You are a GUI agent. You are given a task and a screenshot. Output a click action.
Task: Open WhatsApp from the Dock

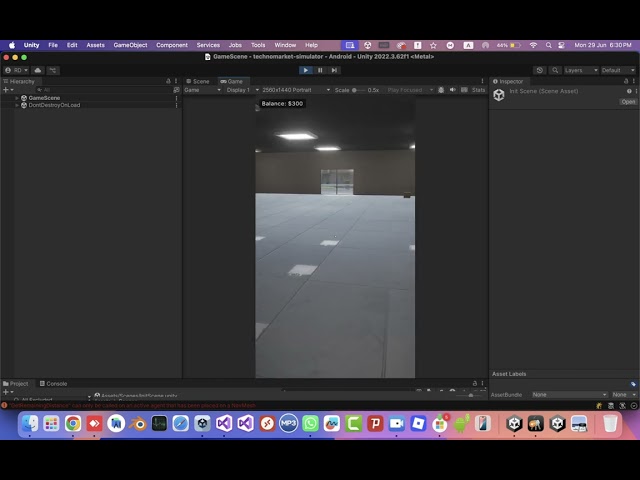[310, 424]
